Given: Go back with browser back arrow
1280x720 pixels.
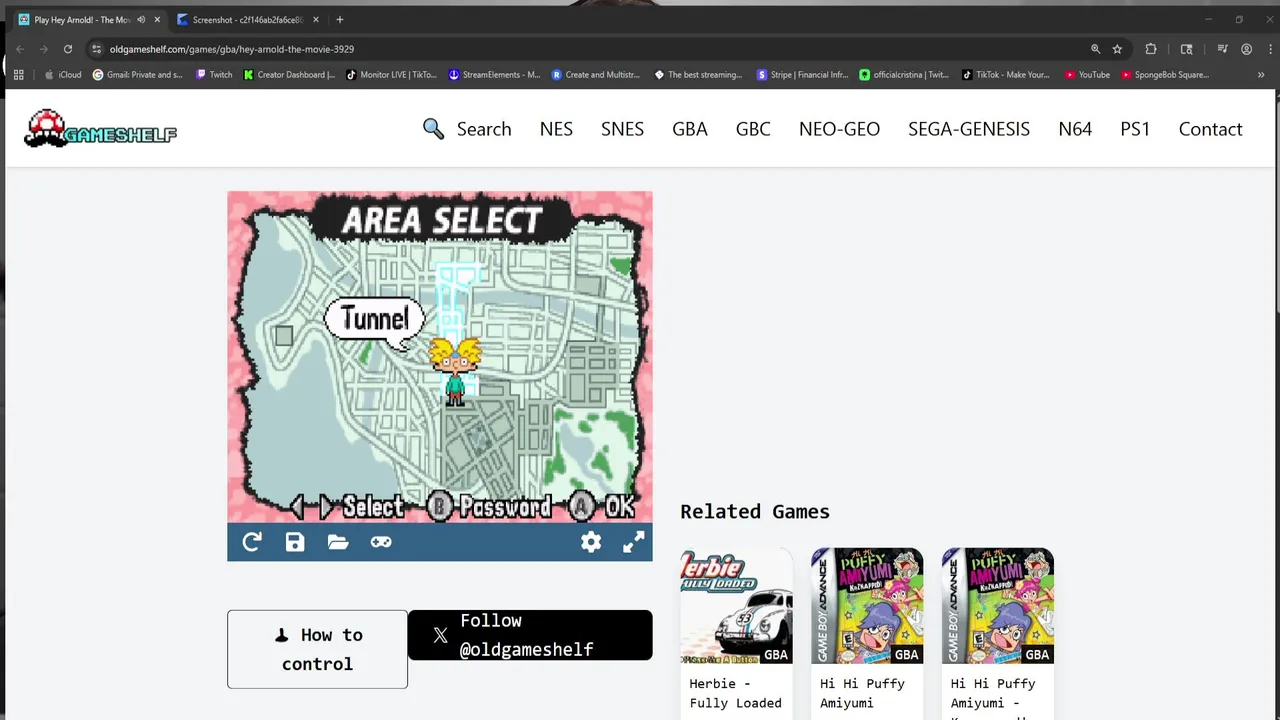Looking at the screenshot, I should click(x=20, y=49).
